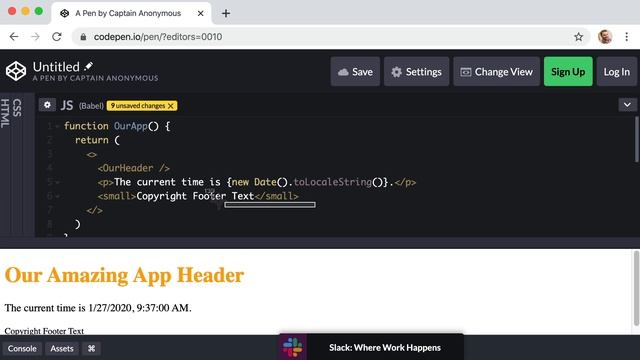Open the Chrome three-dot menu
640x360 pixels.
pos(627,37)
